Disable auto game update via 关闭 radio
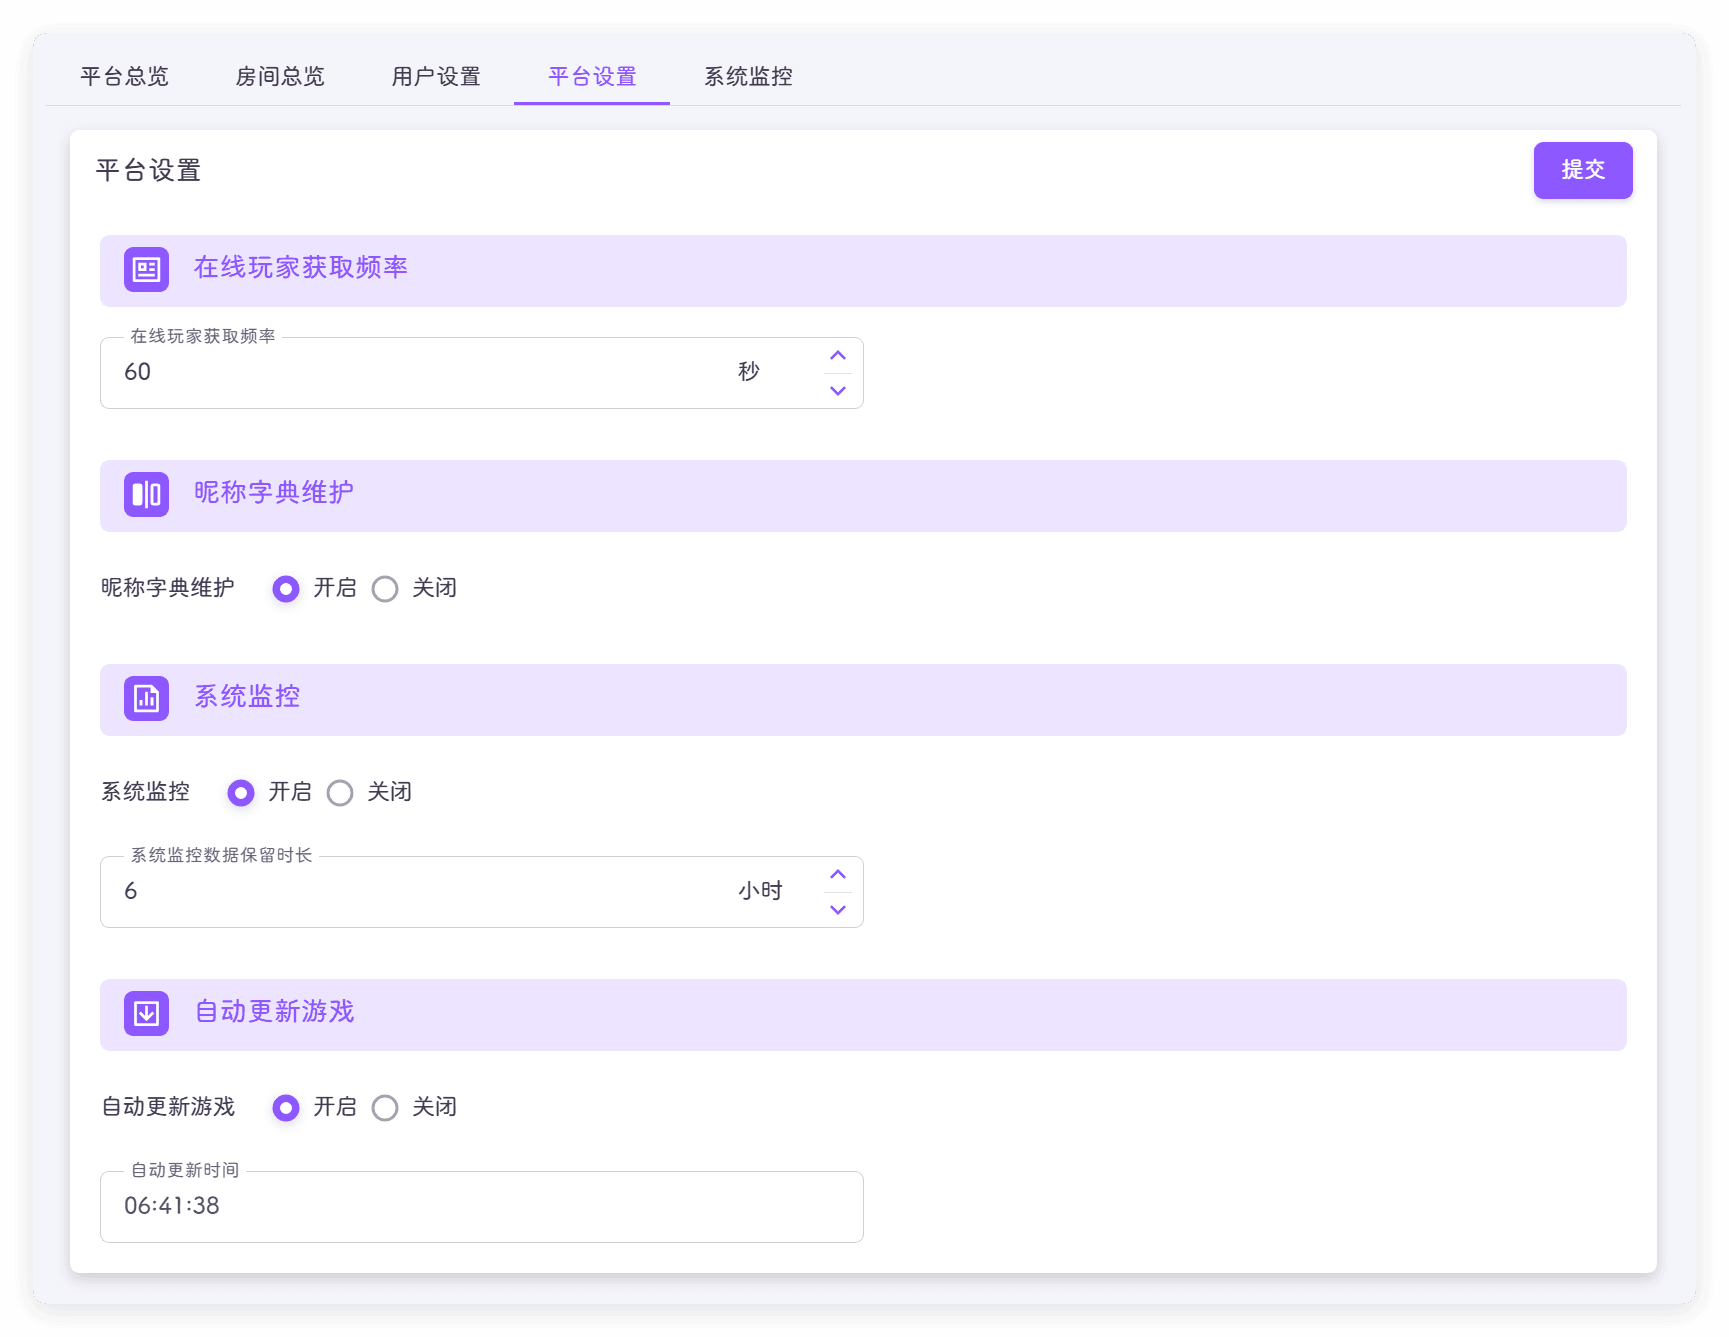 [x=385, y=1108]
